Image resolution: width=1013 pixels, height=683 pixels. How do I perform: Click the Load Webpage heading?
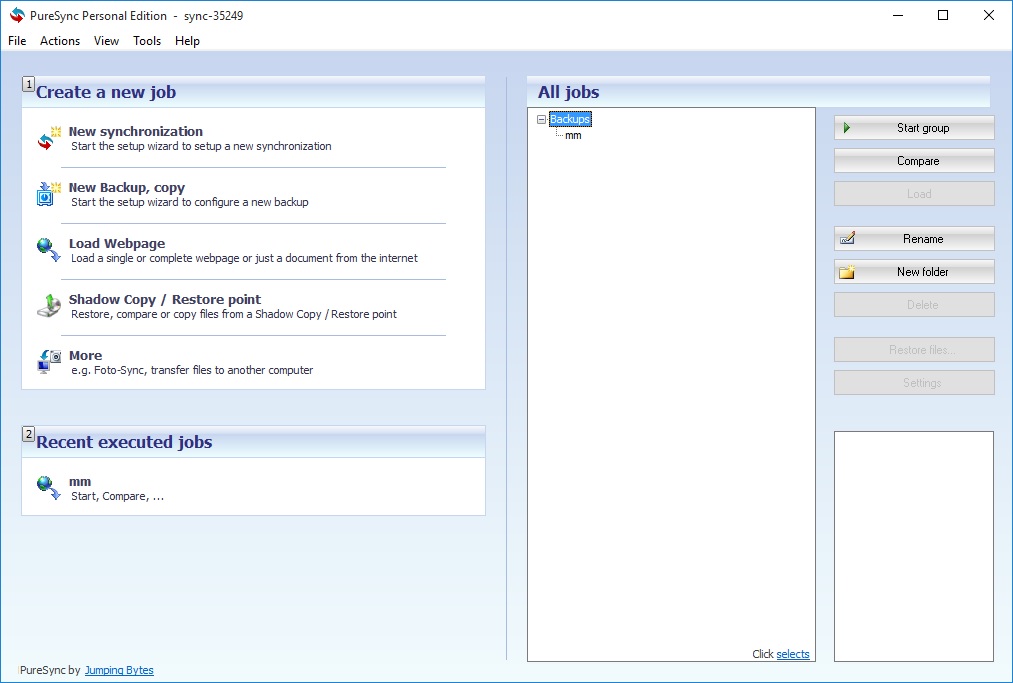[x=117, y=244]
